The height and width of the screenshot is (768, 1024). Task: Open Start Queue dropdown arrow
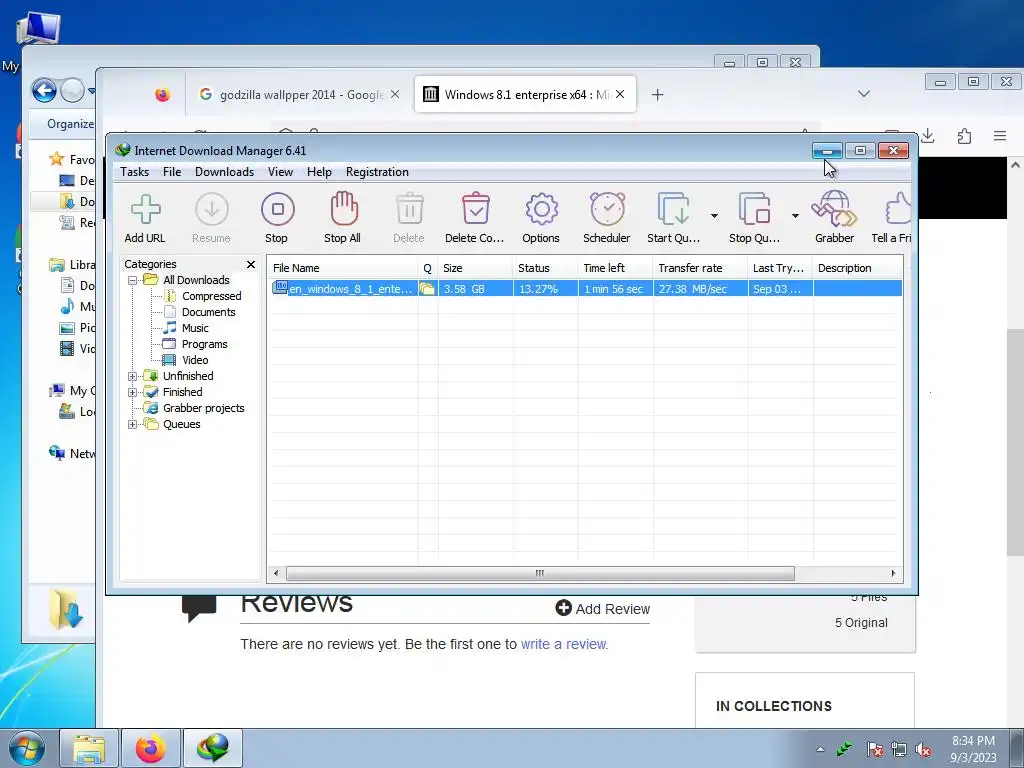tap(714, 216)
